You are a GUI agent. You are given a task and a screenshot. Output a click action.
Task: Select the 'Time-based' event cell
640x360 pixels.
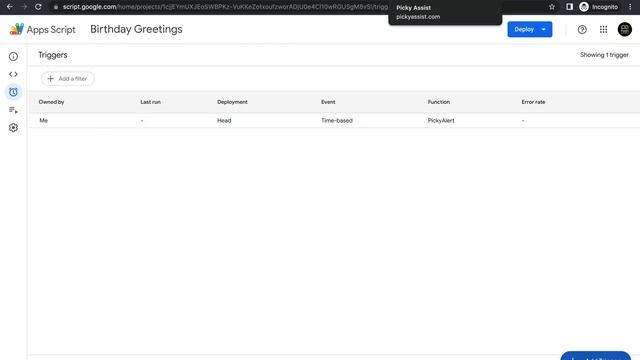point(337,120)
